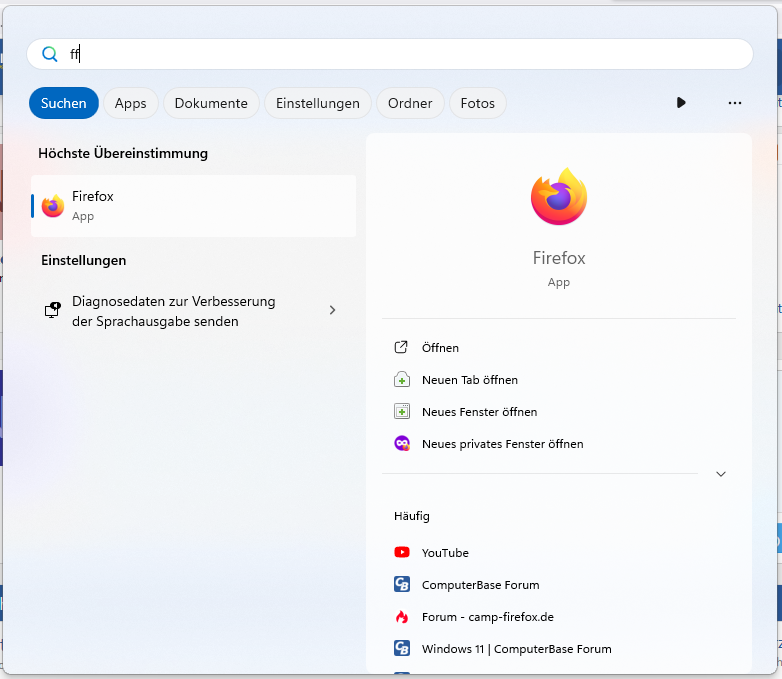Click the large Firefox logo in preview

click(559, 197)
